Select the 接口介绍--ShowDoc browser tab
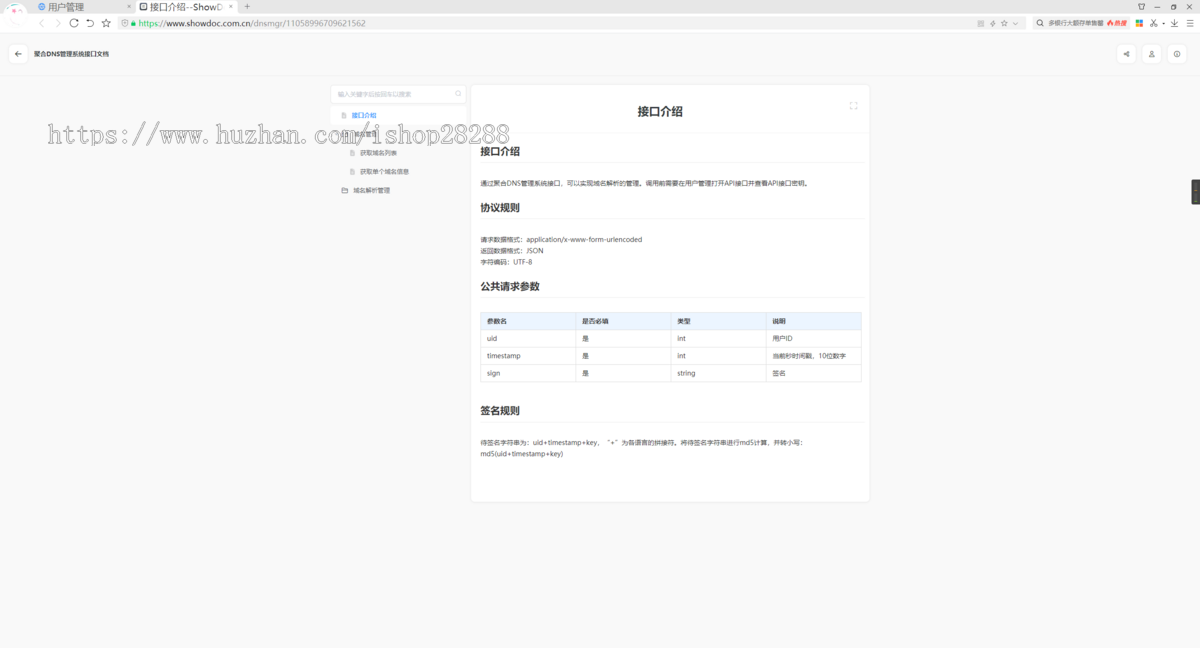 pos(186,7)
